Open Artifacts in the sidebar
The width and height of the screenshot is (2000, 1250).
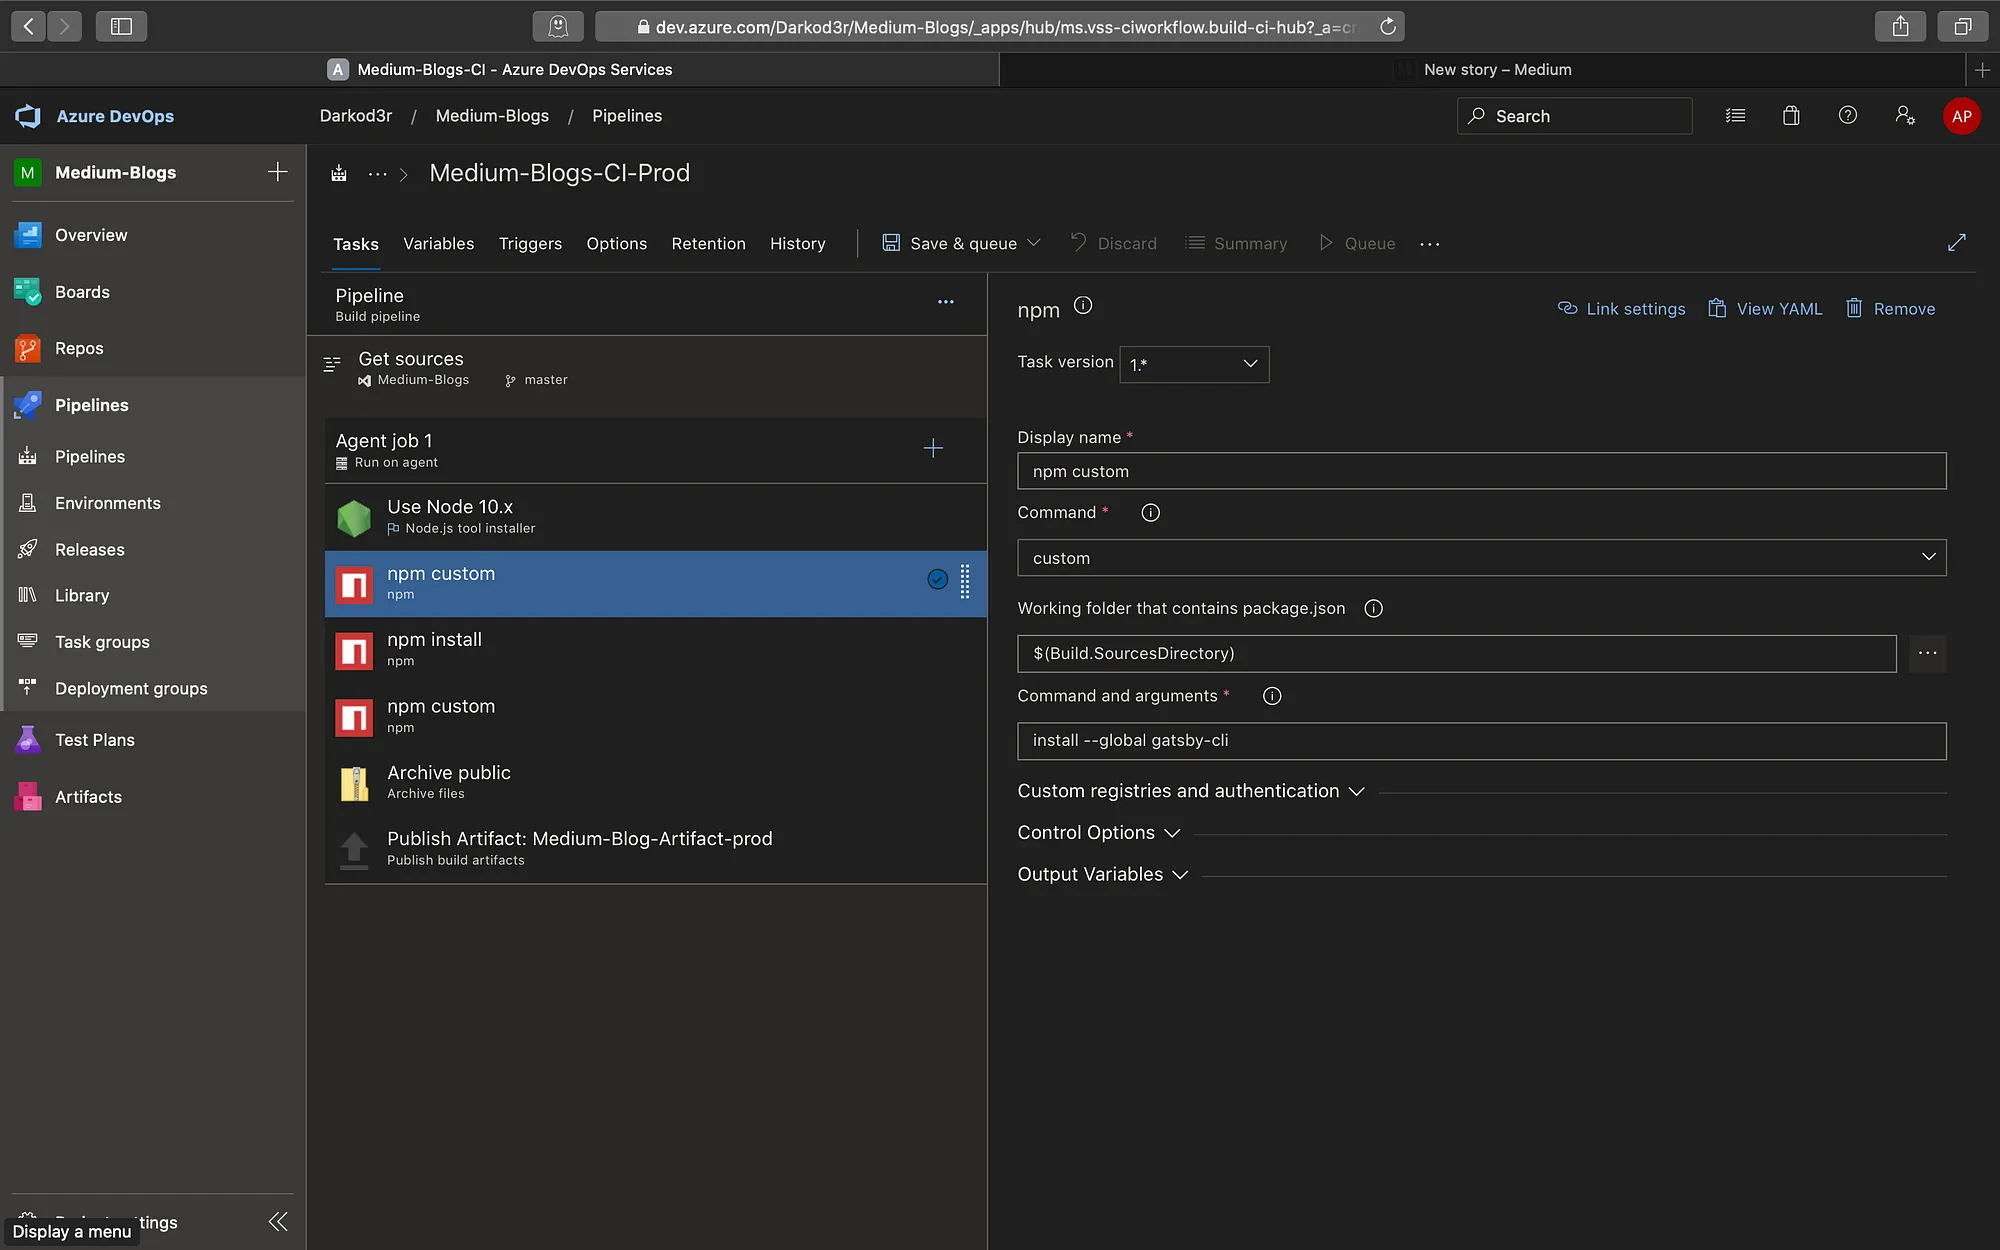88,797
